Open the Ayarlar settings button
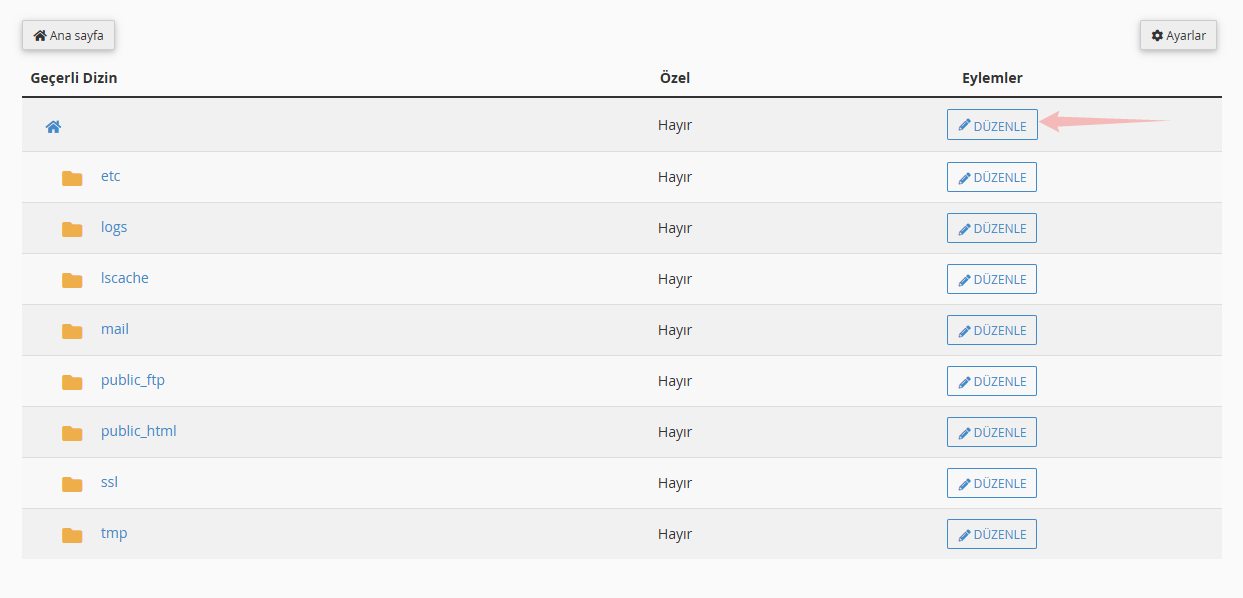1243x598 pixels. 1178,35
